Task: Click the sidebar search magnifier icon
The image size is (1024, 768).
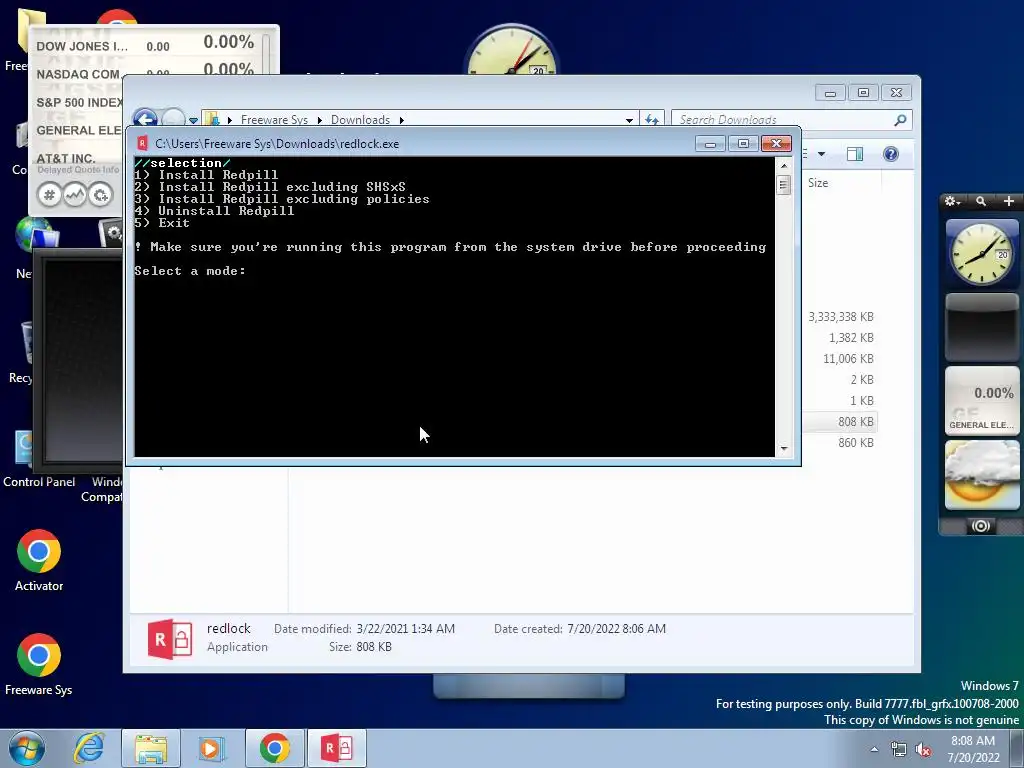Action: [x=981, y=201]
